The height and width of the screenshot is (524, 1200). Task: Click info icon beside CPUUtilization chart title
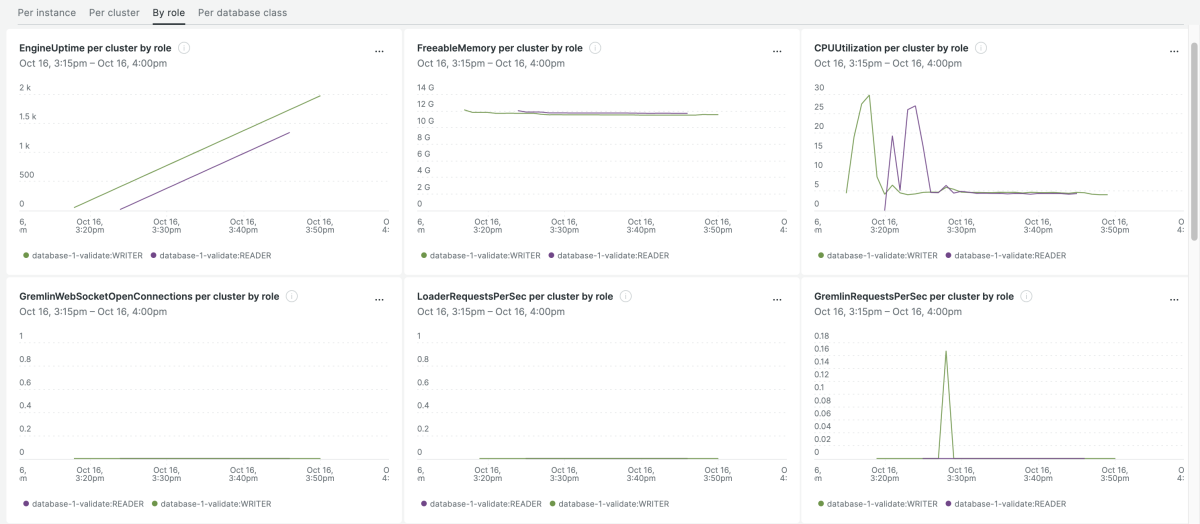(x=981, y=48)
